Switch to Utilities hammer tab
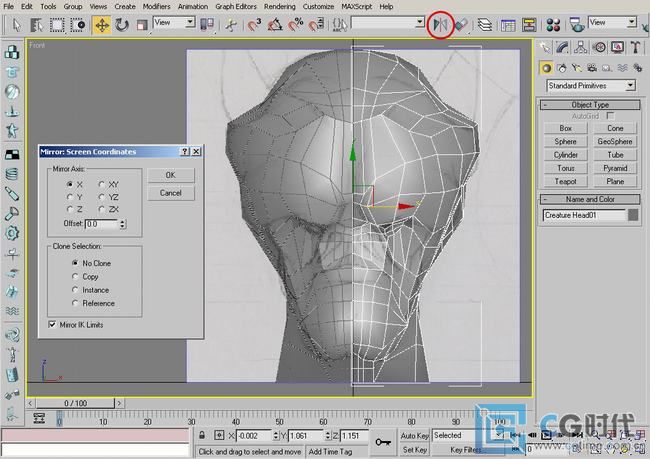The height and width of the screenshot is (459, 650). [x=635, y=47]
